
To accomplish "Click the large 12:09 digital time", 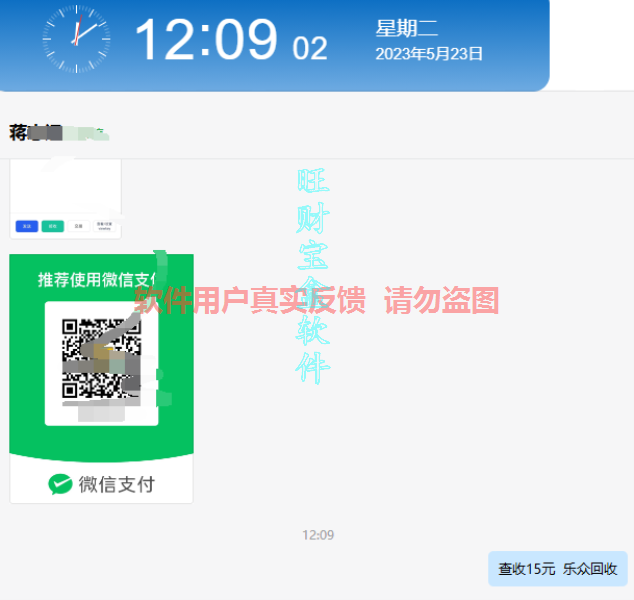I will click(x=206, y=41).
